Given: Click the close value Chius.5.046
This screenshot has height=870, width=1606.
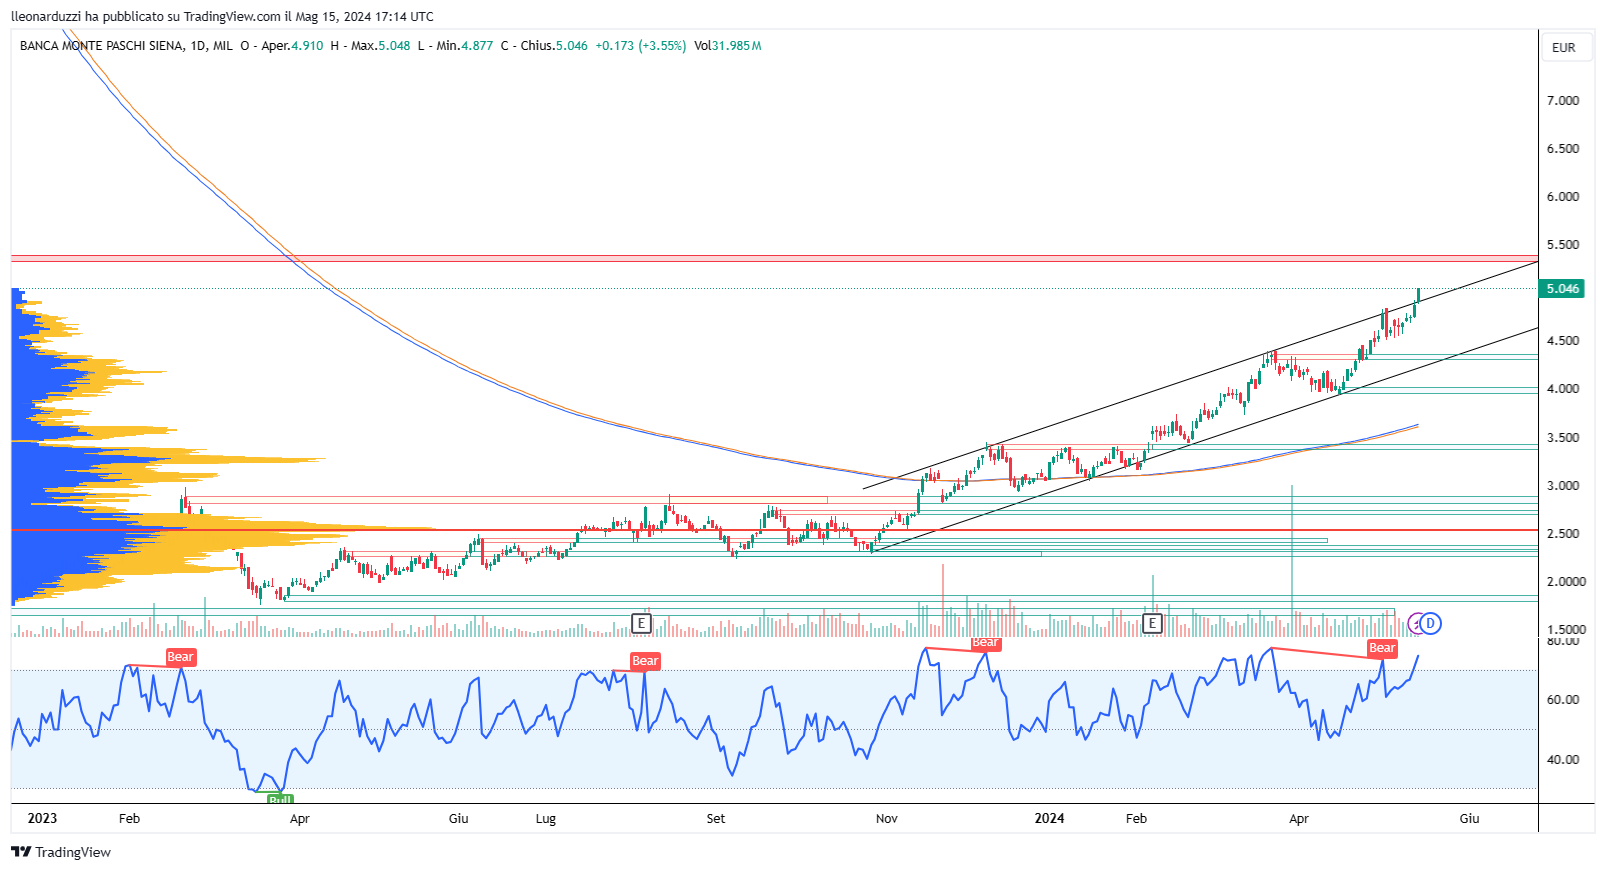Looking at the screenshot, I should 554,46.
